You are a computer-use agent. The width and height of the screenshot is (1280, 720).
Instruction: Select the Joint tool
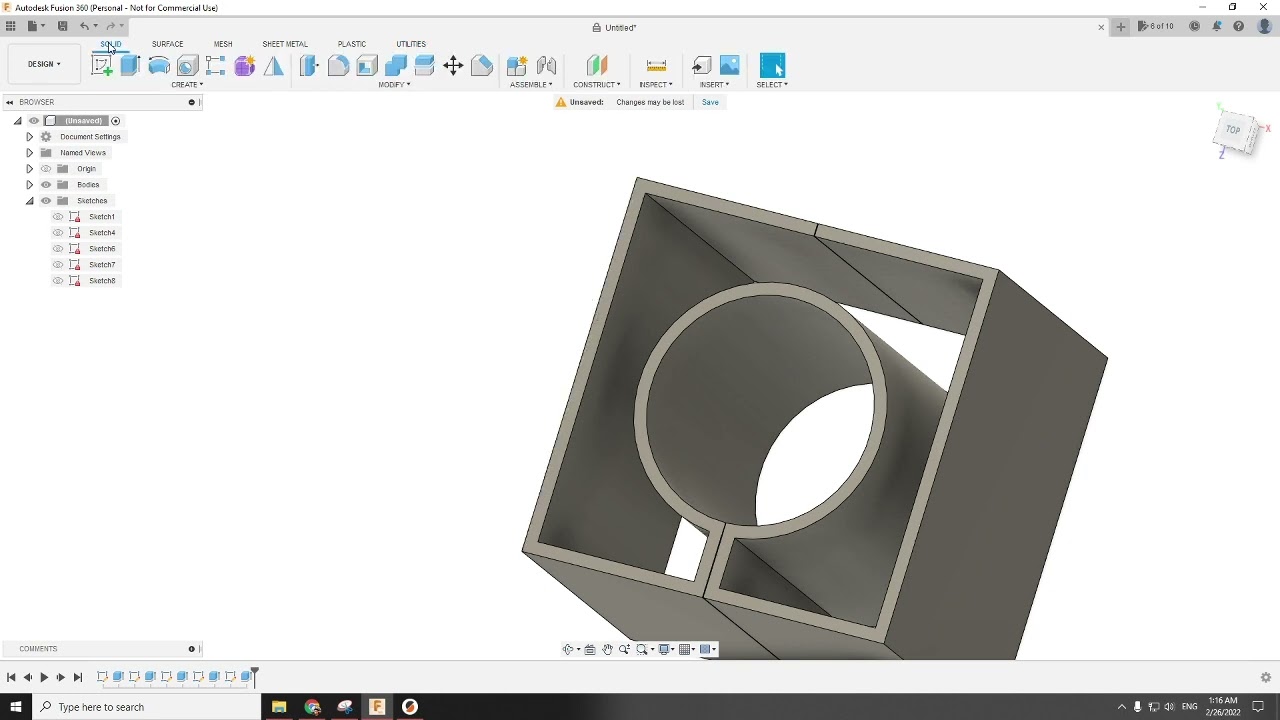[546, 66]
